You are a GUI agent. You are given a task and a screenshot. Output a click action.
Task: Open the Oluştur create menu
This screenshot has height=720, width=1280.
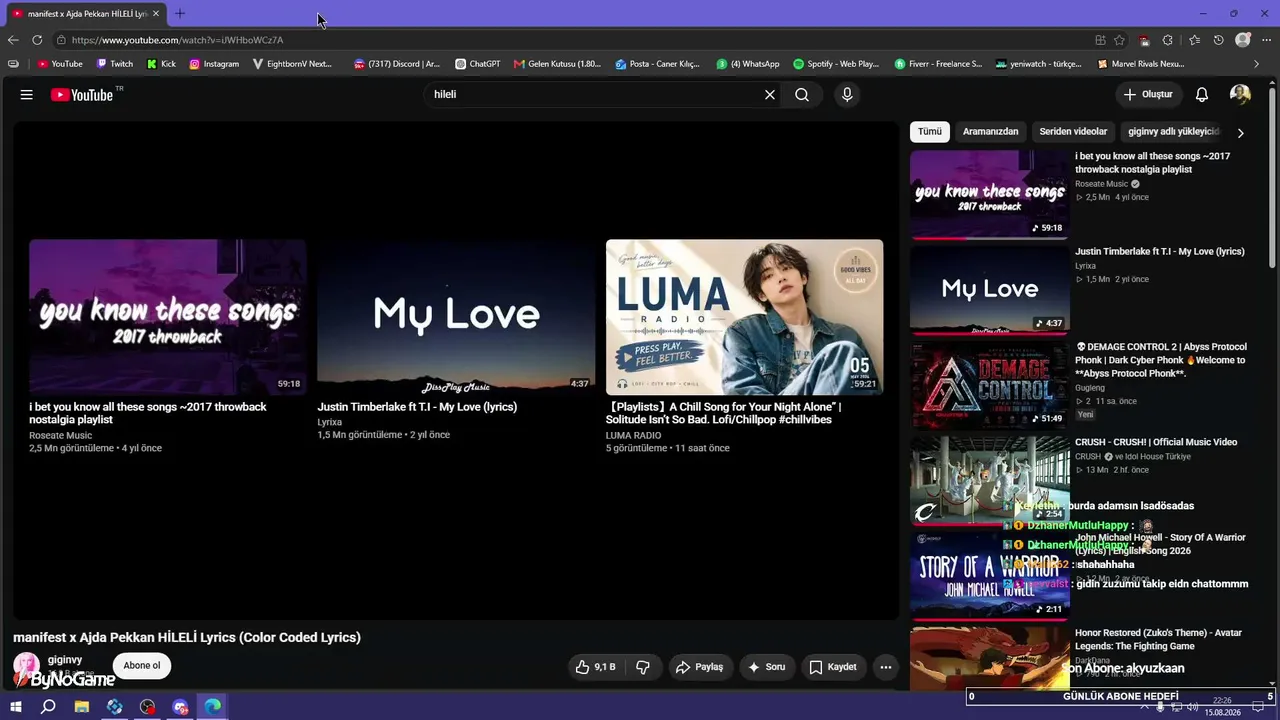1148,95
